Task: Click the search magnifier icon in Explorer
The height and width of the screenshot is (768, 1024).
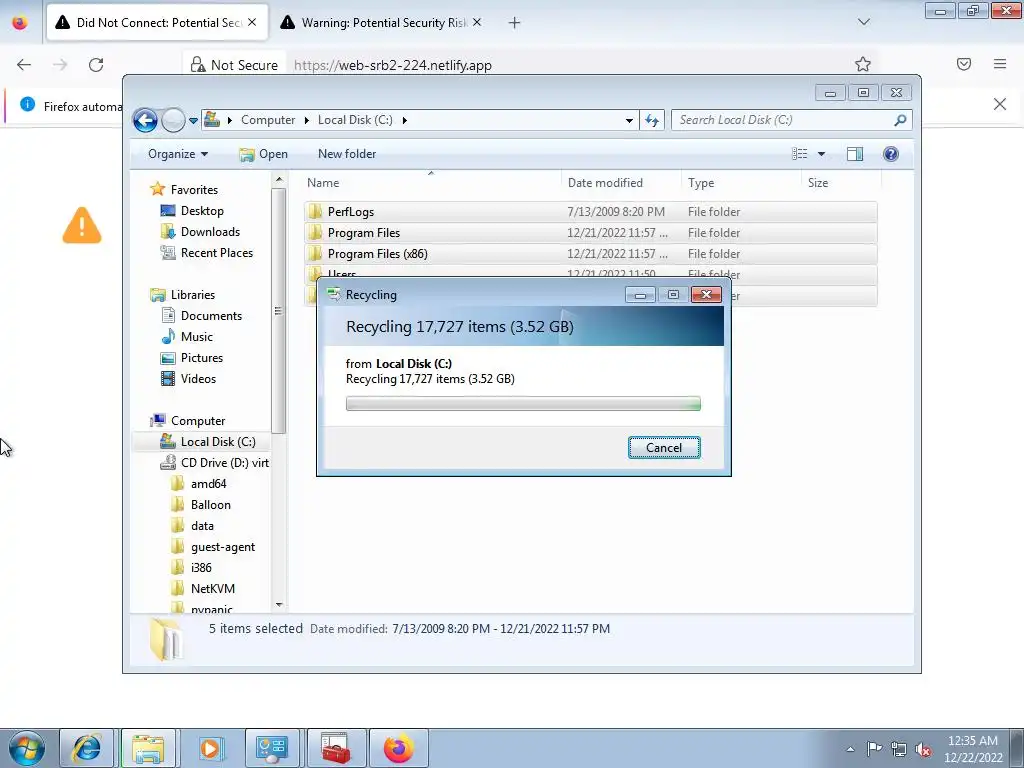Action: (x=900, y=120)
